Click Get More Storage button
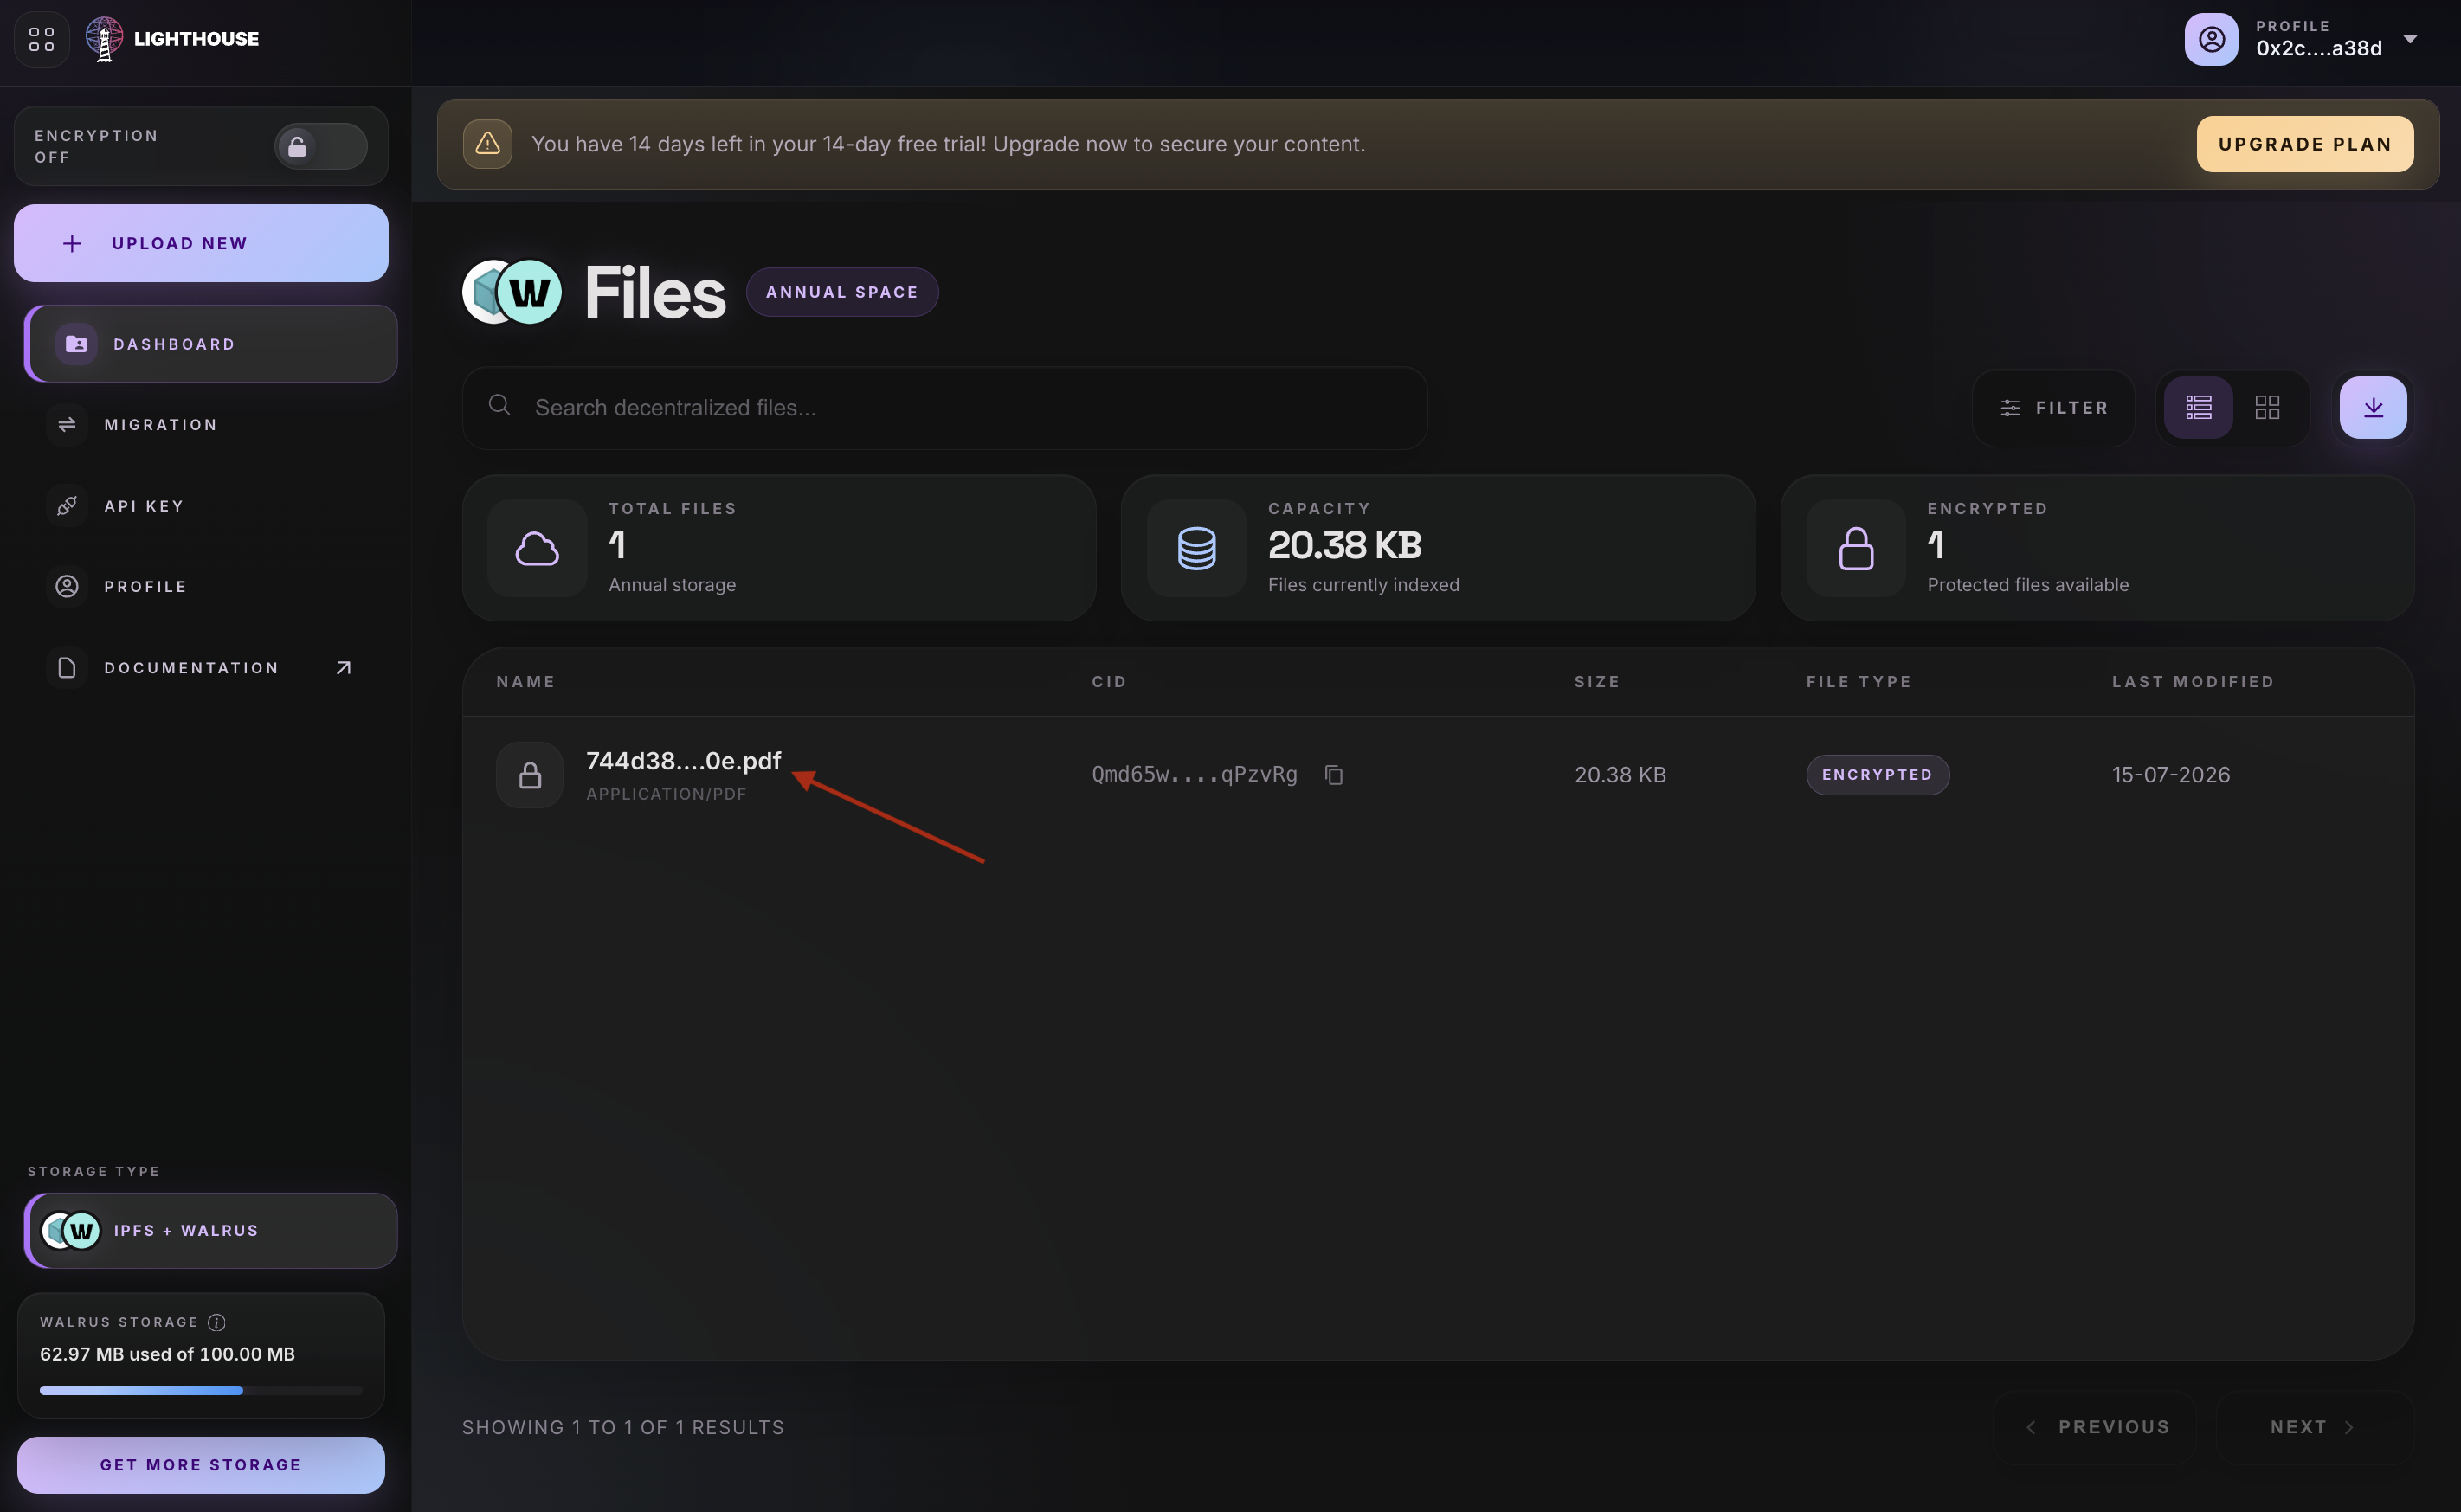Screen dimensions: 2461x1512 point(201,1464)
